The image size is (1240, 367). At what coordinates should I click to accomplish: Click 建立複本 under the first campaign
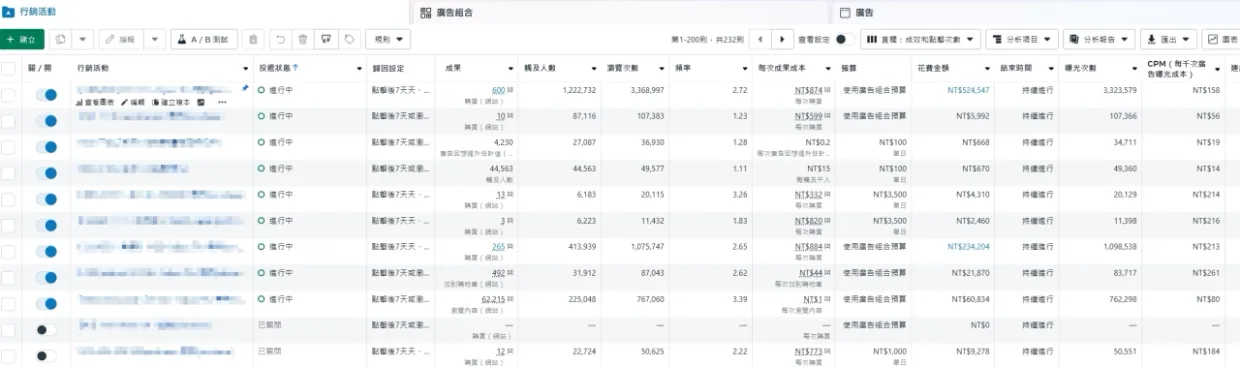[x=170, y=102]
